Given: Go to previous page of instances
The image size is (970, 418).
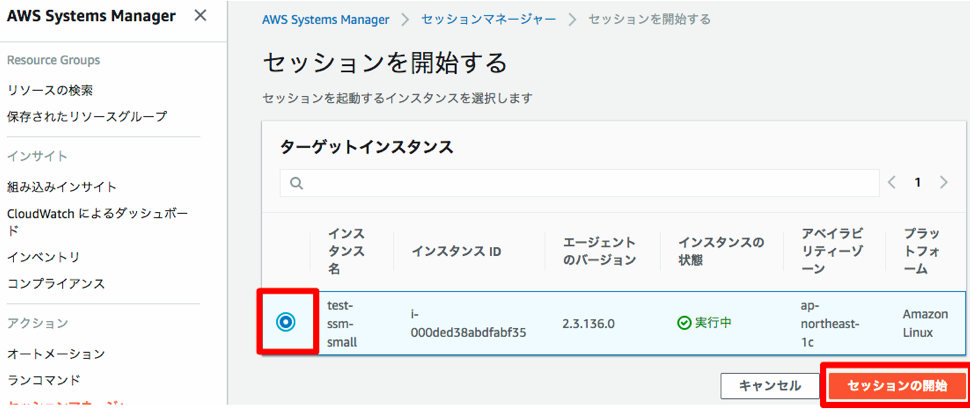Looking at the screenshot, I should 892,182.
